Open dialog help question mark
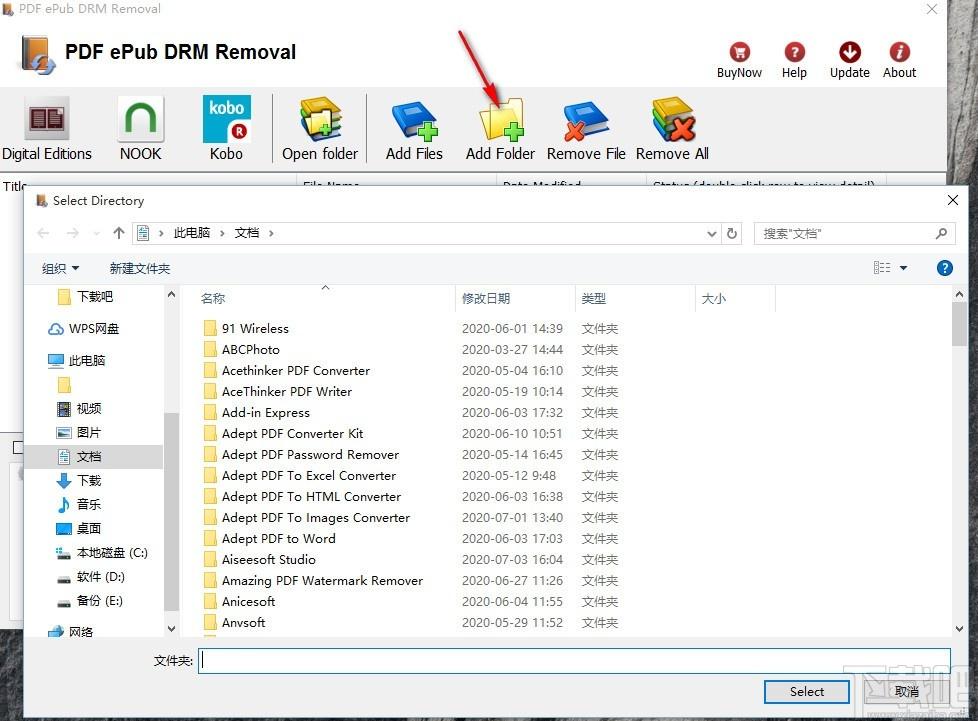Image resolution: width=978 pixels, height=721 pixels. click(x=944, y=268)
